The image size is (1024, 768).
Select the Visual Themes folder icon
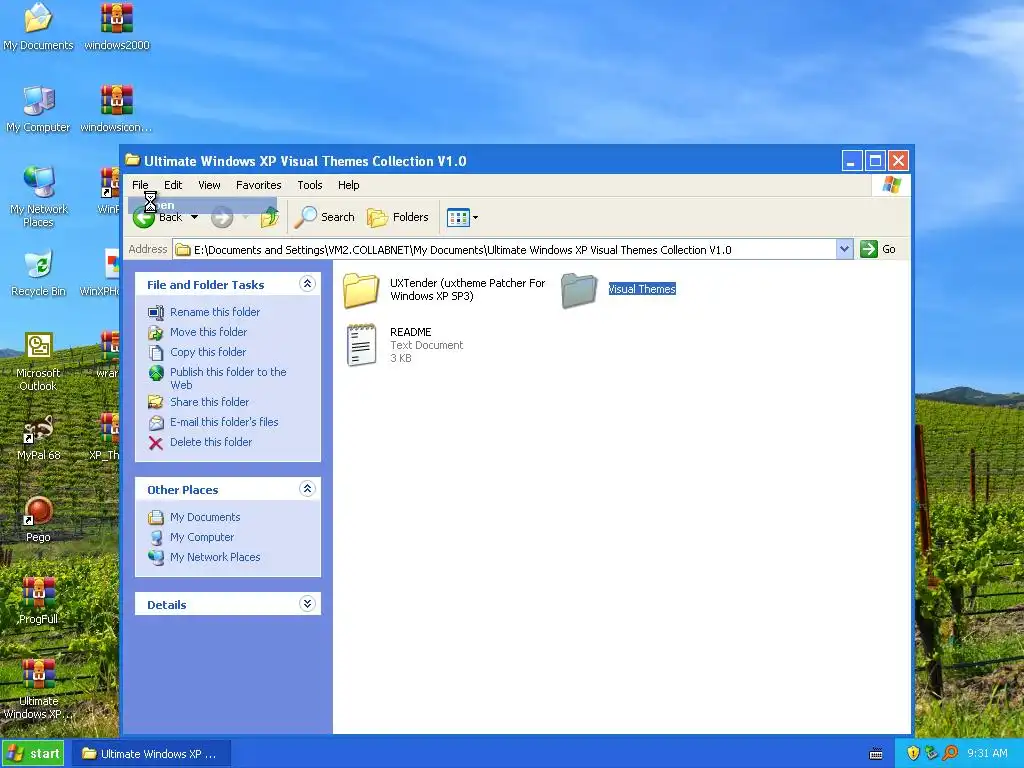tap(579, 290)
